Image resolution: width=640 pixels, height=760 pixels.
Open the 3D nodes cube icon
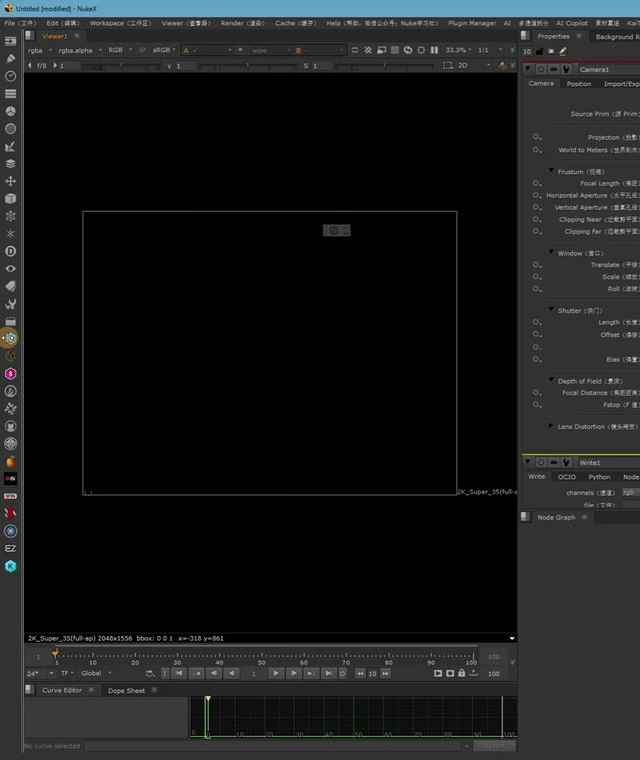(10, 199)
